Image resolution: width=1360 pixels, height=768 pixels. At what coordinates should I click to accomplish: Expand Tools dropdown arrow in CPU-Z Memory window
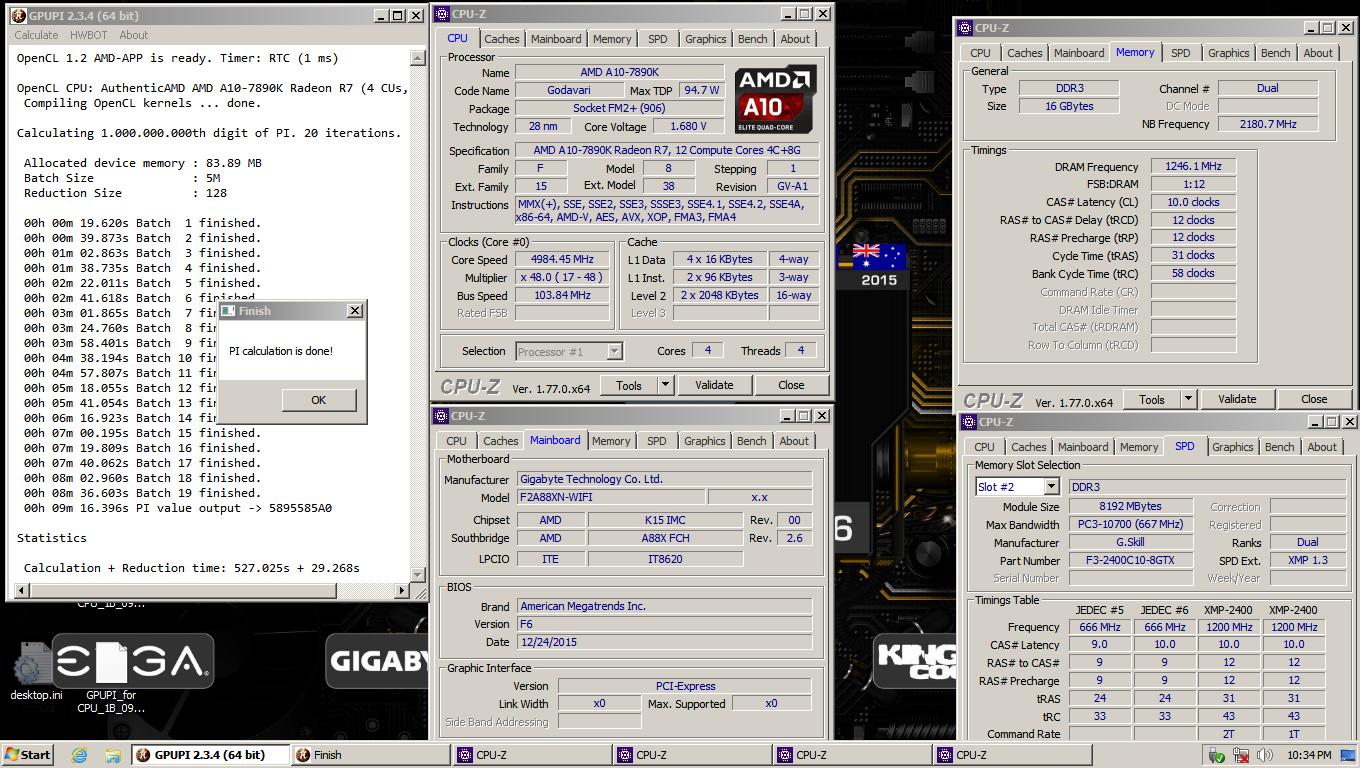(1188, 399)
